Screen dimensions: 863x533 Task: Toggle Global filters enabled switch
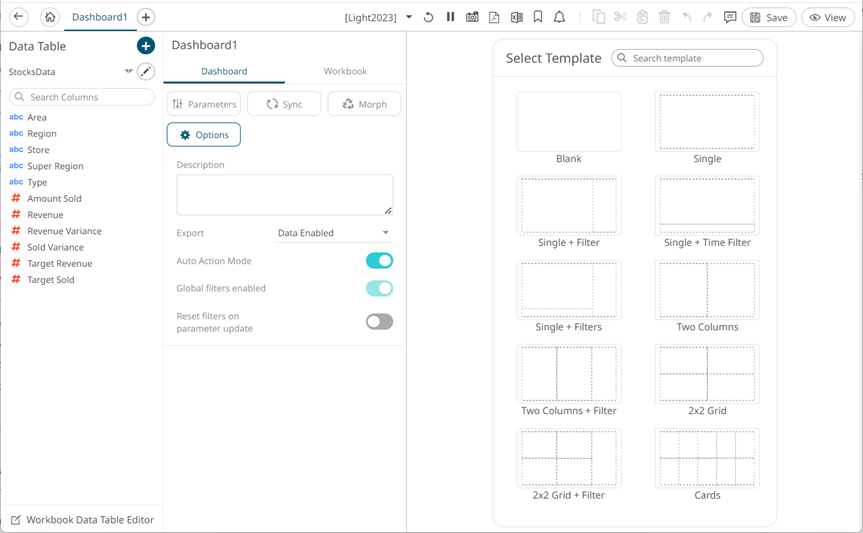(x=379, y=288)
